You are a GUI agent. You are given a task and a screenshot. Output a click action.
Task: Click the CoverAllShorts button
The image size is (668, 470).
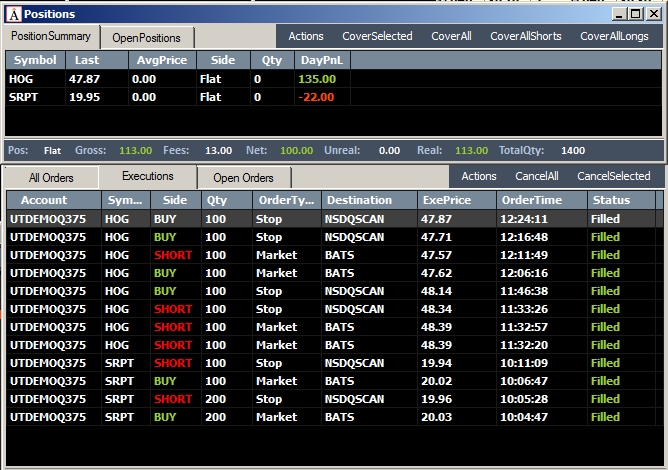[526, 36]
